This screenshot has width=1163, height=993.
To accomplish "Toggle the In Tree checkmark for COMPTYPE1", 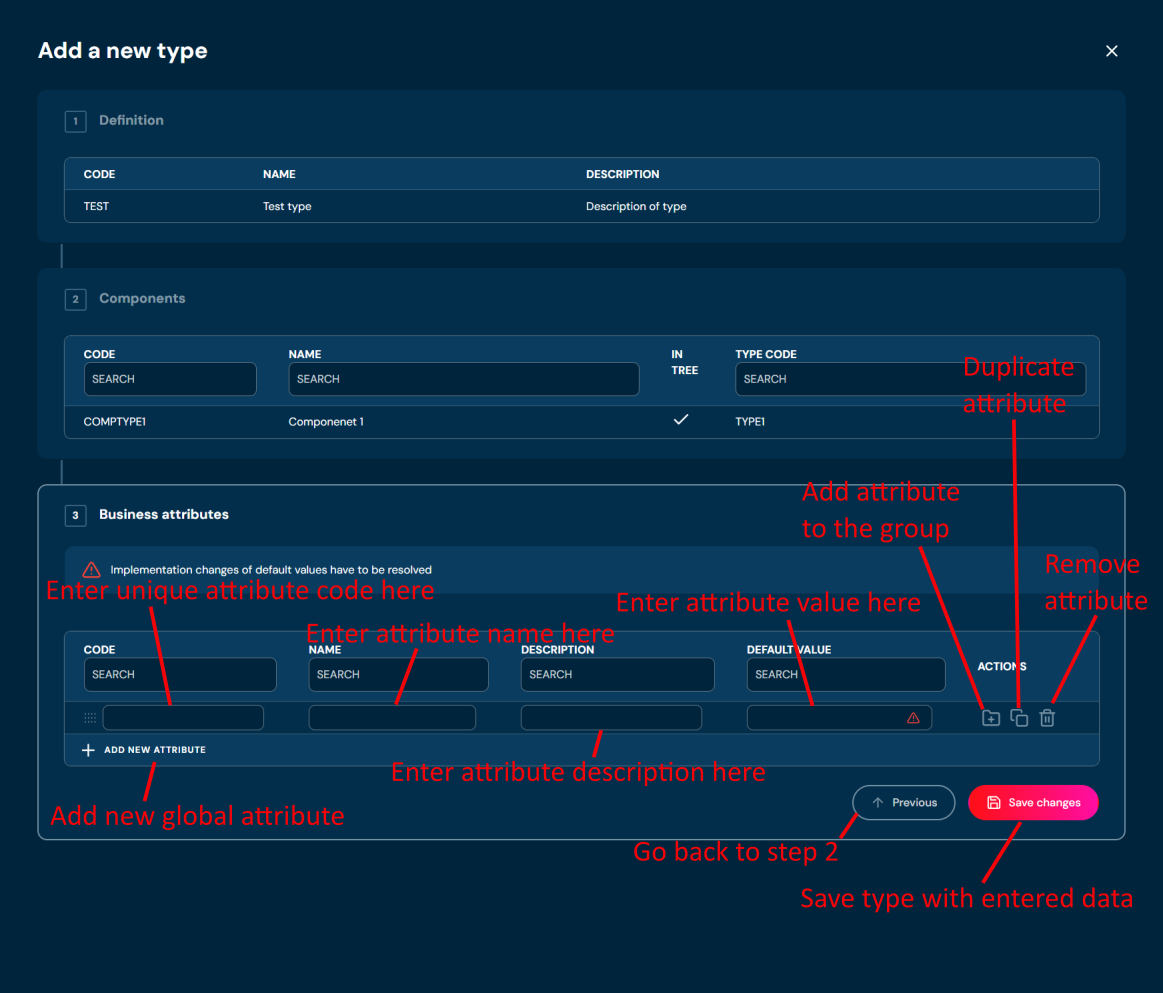I will (681, 420).
